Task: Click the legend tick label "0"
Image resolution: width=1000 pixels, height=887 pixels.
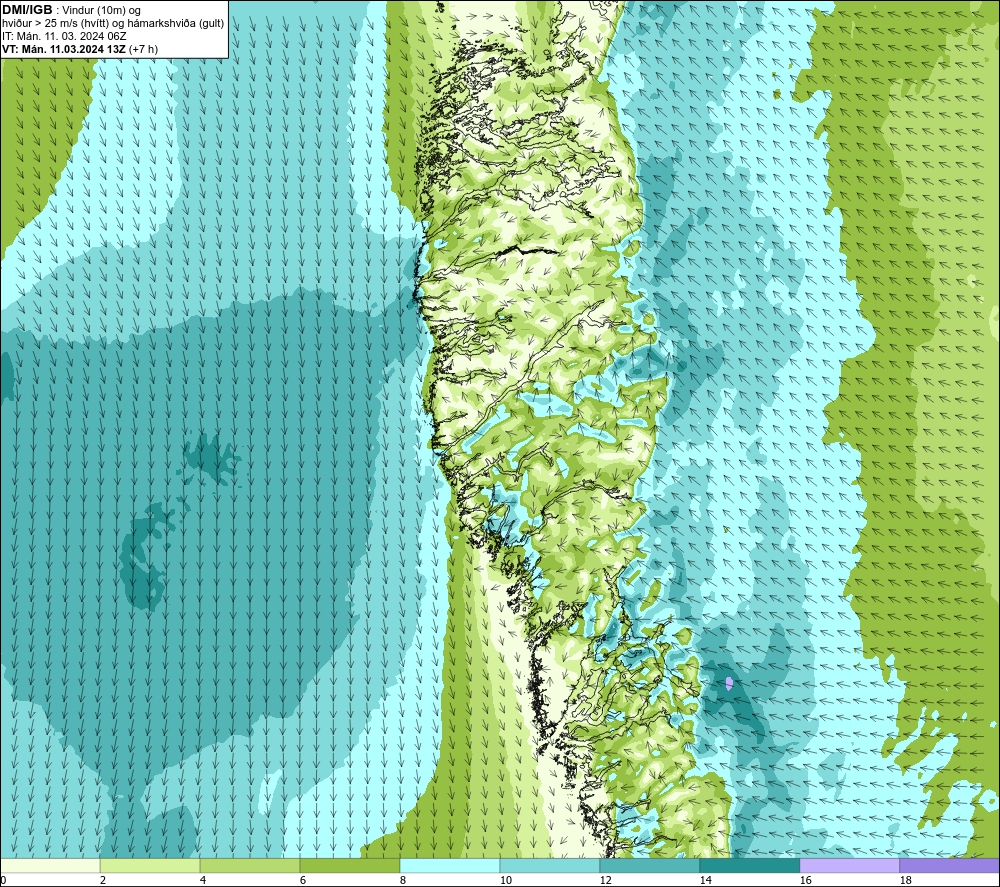Action: coord(3,880)
